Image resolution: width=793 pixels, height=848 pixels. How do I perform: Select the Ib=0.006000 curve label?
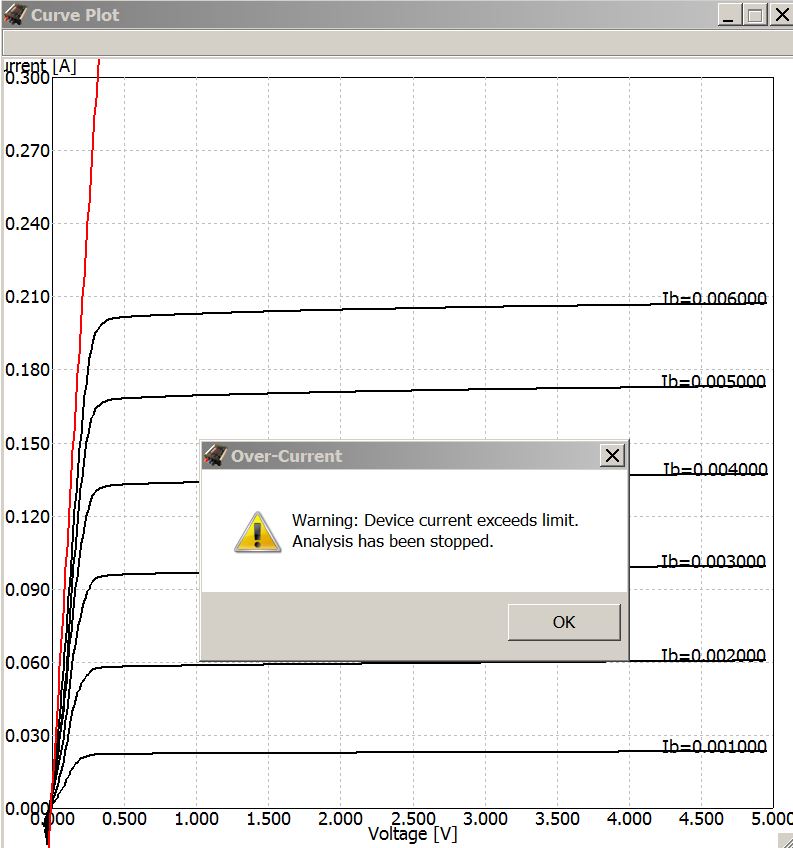coord(713,298)
